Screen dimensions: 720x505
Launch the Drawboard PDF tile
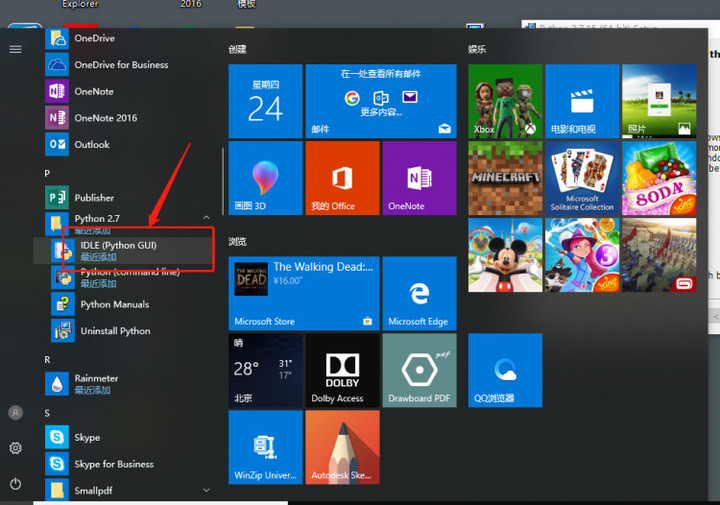(419, 370)
